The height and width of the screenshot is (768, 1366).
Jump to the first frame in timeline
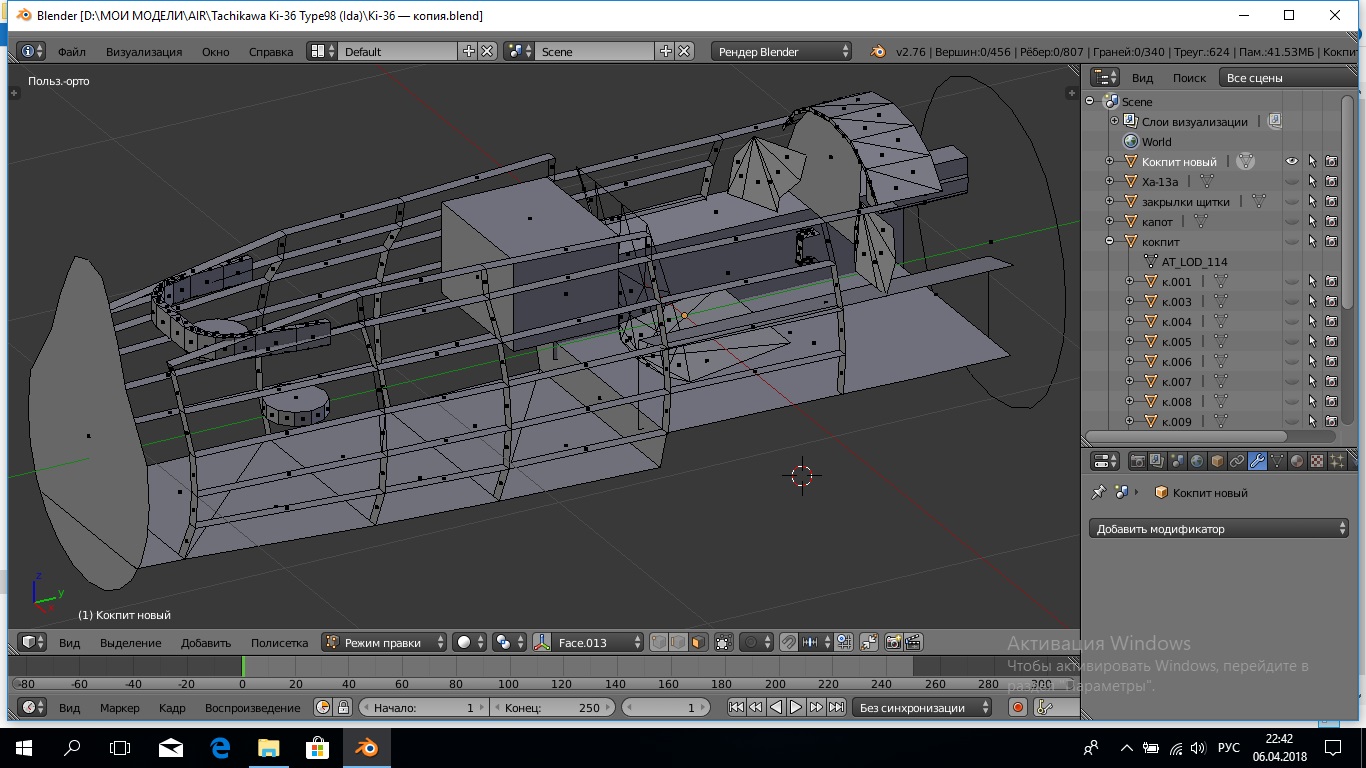[x=736, y=707]
